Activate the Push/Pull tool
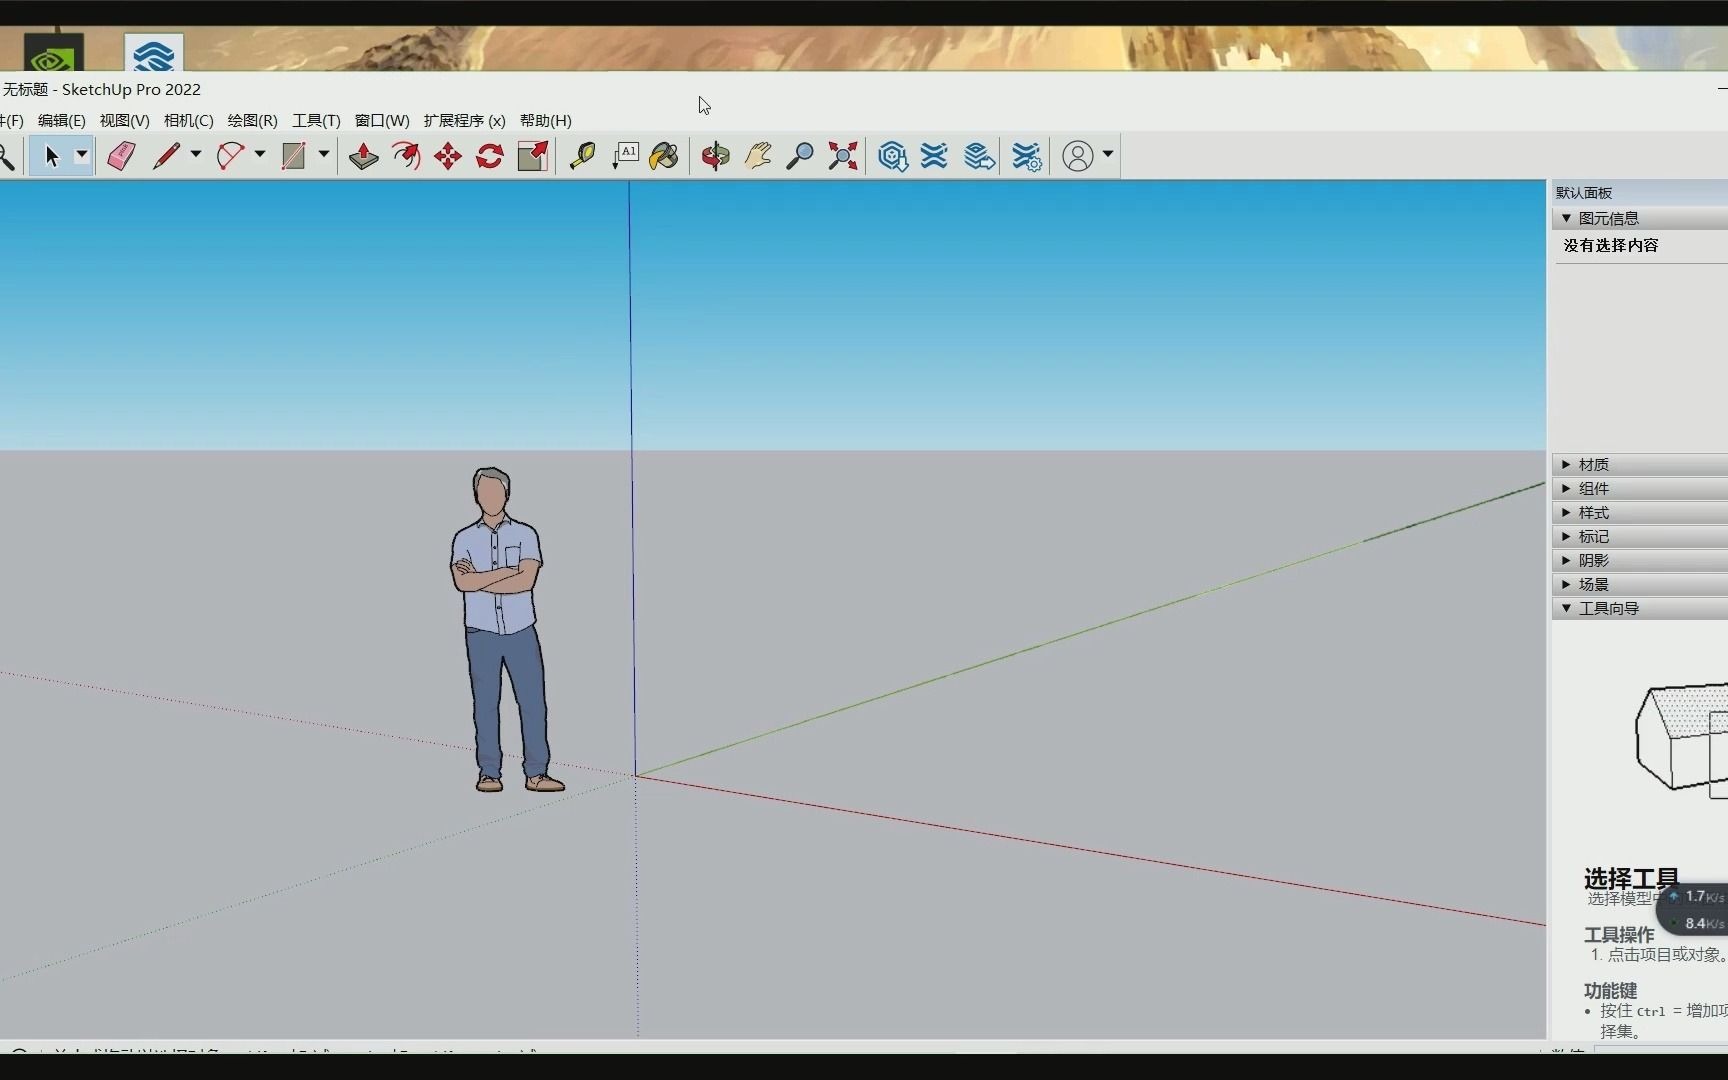 (x=362, y=156)
